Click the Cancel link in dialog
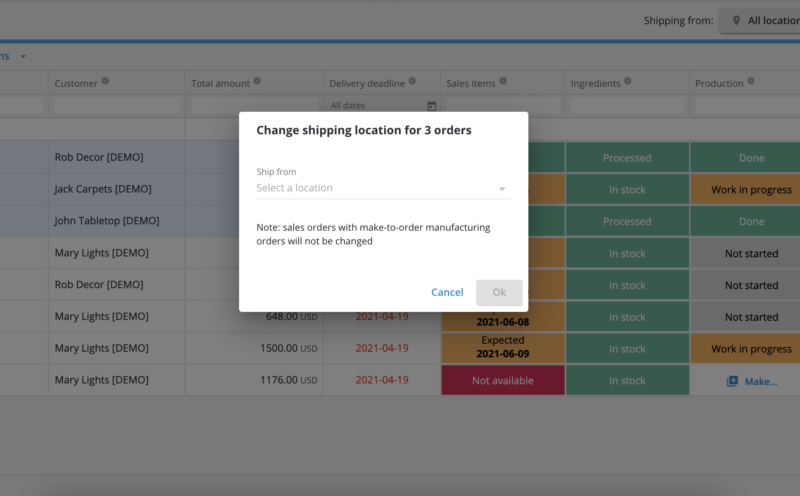The height and width of the screenshot is (496, 800). [447, 292]
